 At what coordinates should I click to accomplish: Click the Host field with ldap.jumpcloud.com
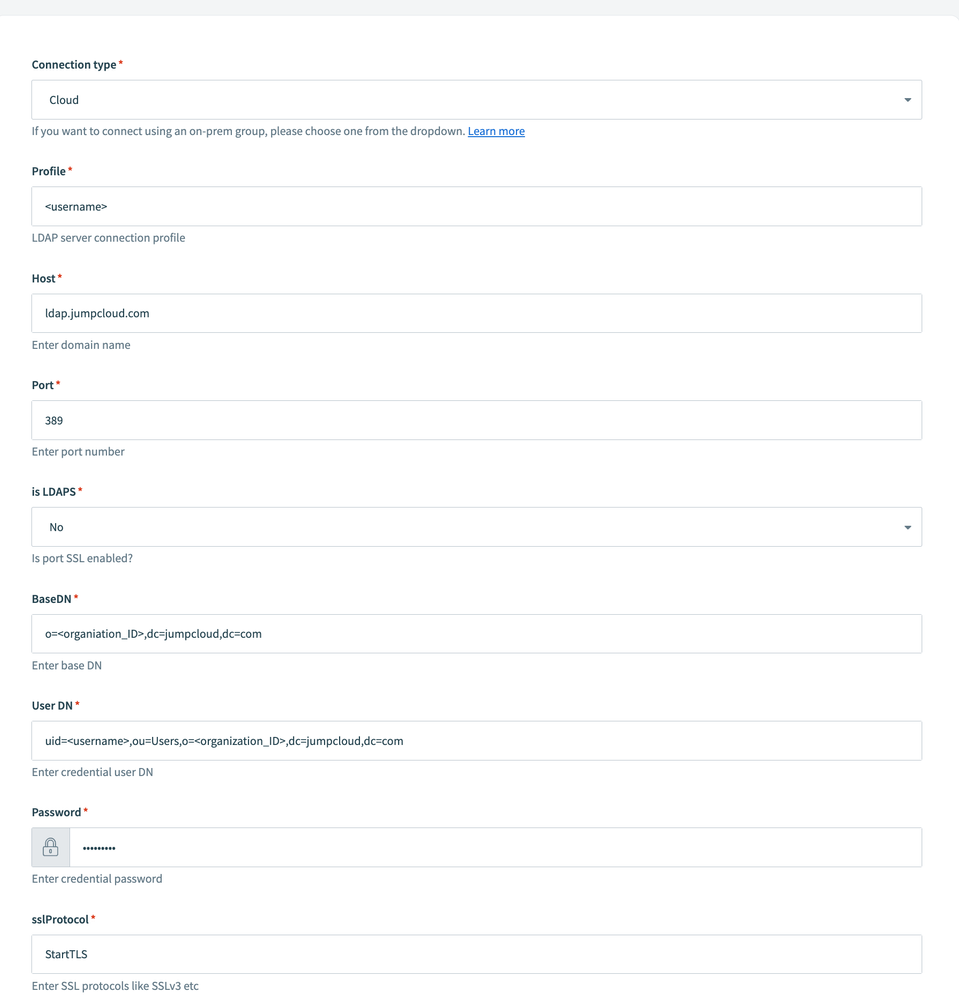click(x=476, y=313)
